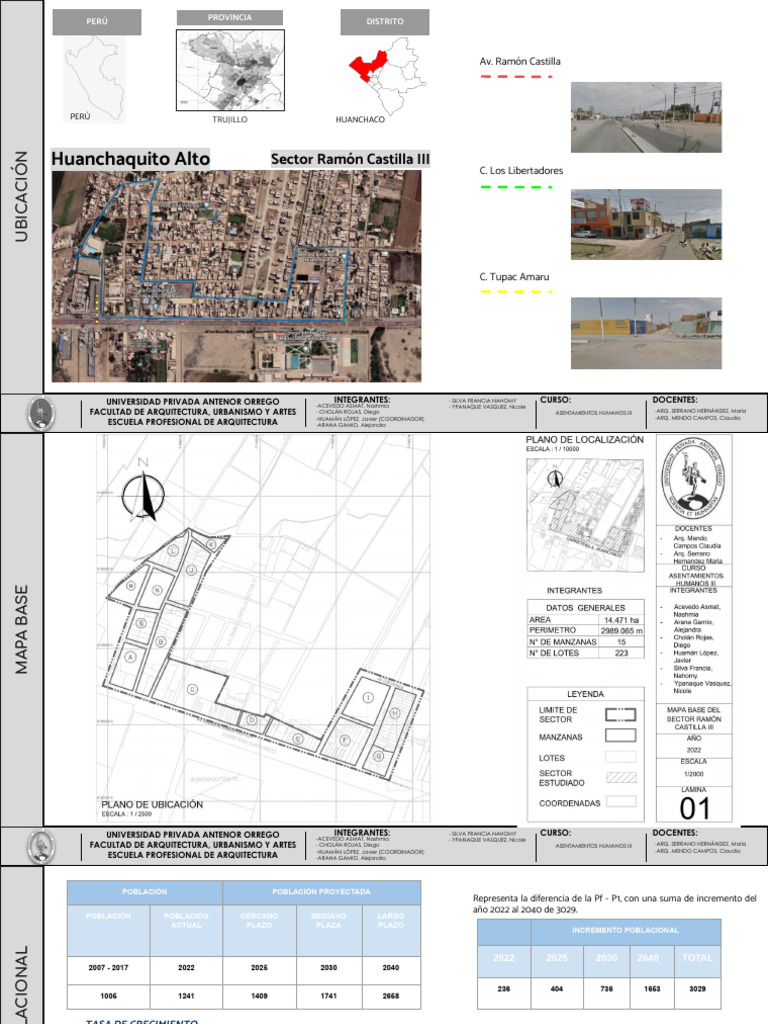Open the Av. Ramón Castilla street photo
Screen dimensions: 768x1024
click(x=646, y=117)
